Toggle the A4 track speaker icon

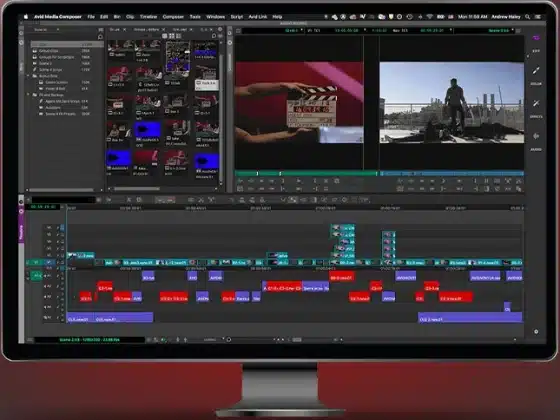[45, 307]
